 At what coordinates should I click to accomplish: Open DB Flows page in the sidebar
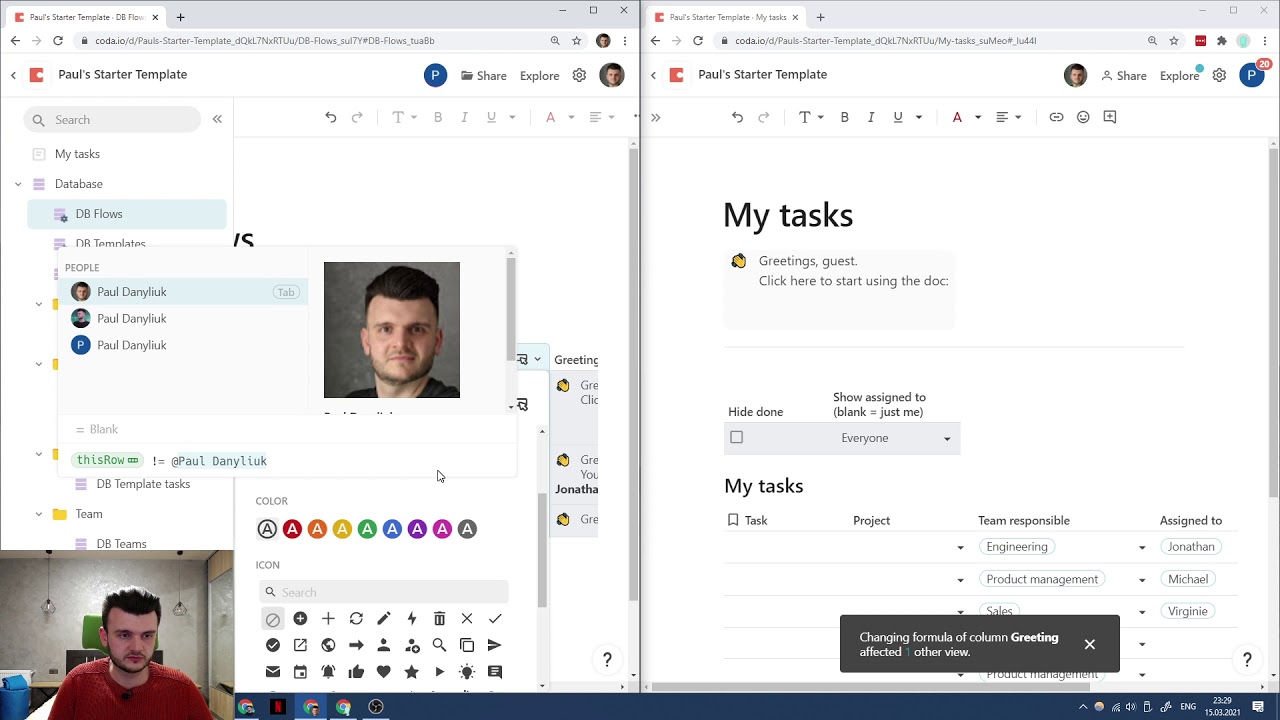(x=127, y=214)
